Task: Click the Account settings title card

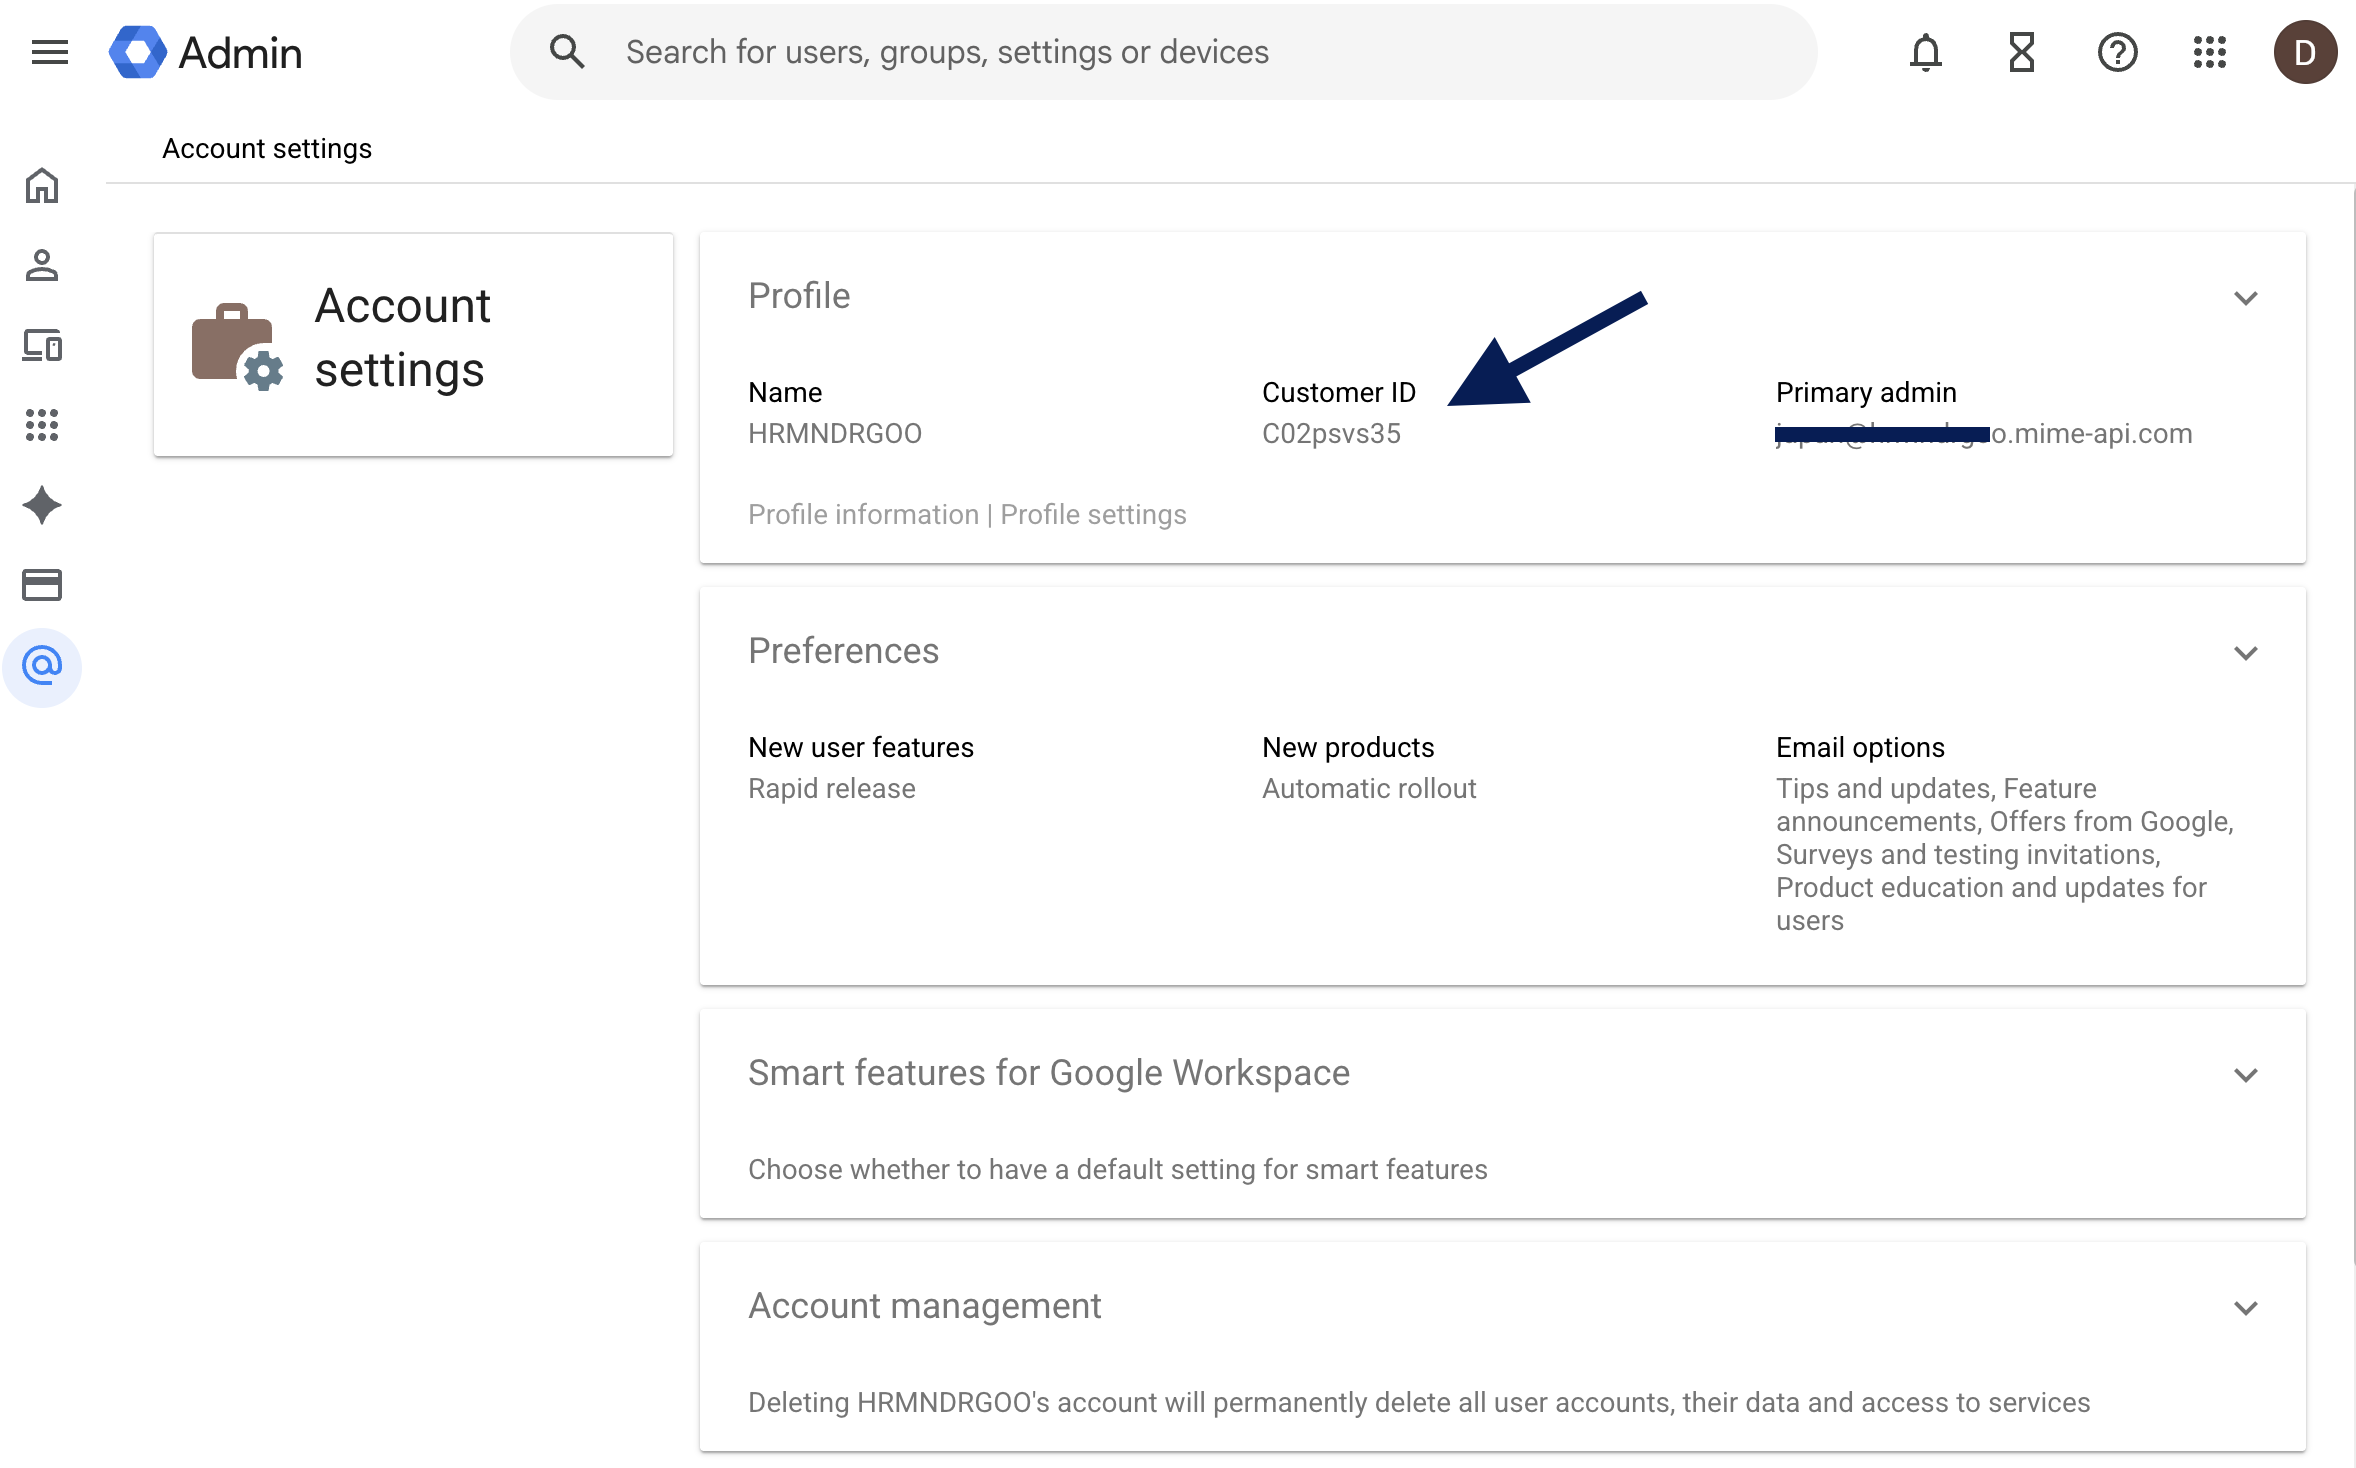Action: [413, 345]
